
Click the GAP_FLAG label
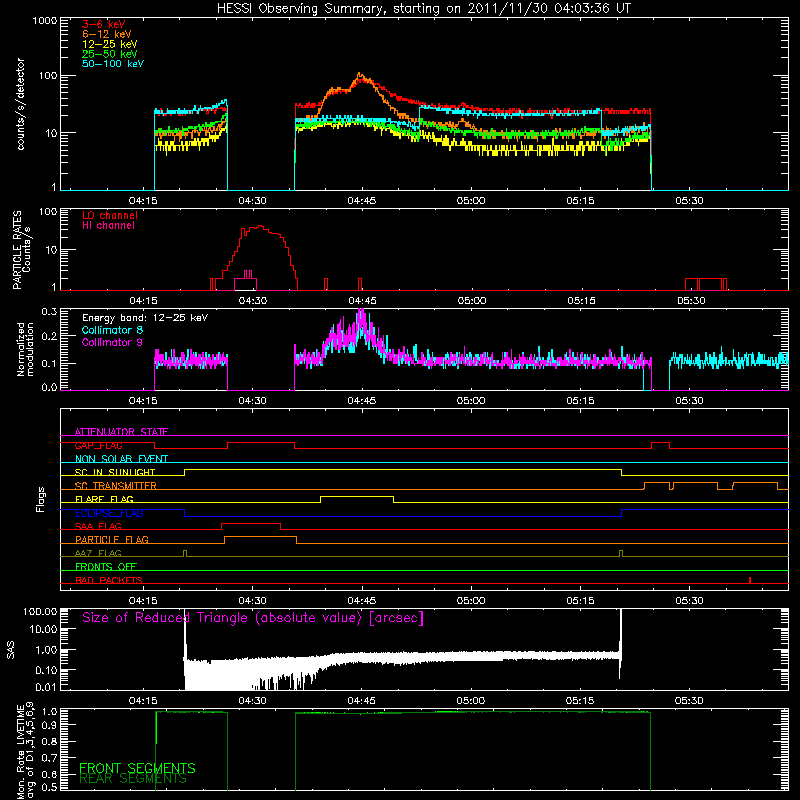pyautogui.click(x=98, y=445)
